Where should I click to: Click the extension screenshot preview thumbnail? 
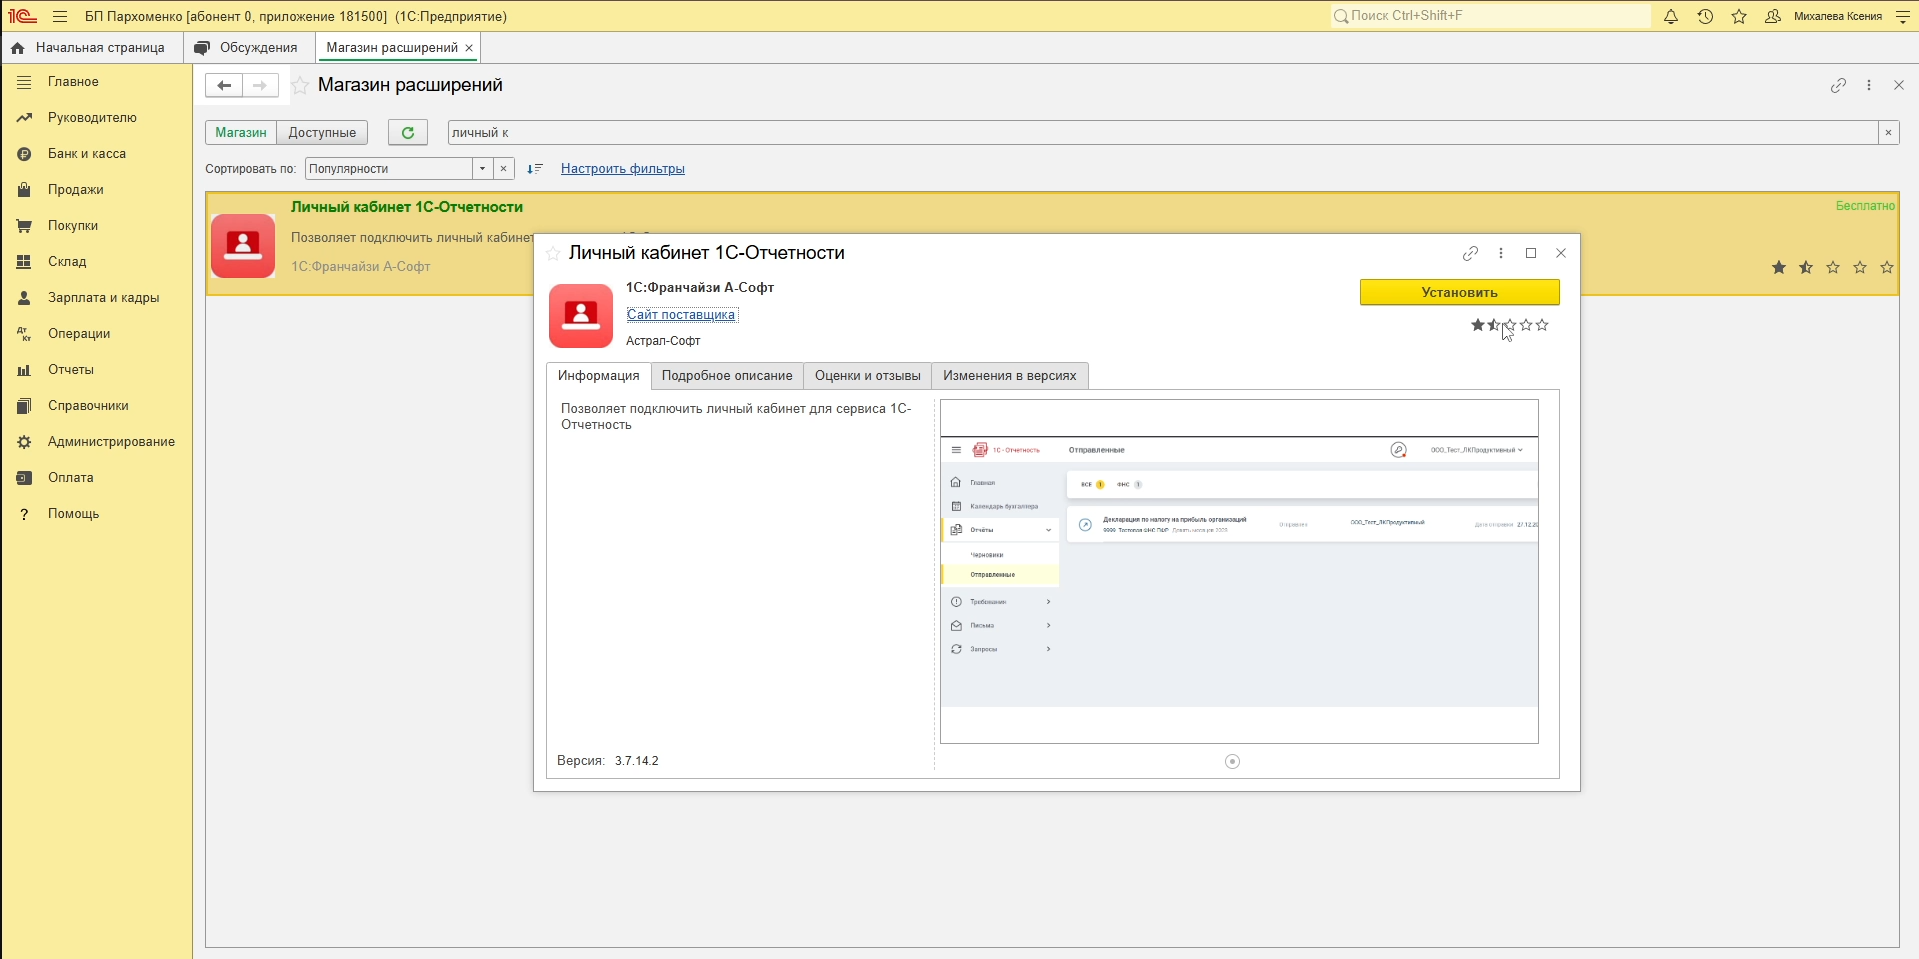pyautogui.click(x=1239, y=572)
